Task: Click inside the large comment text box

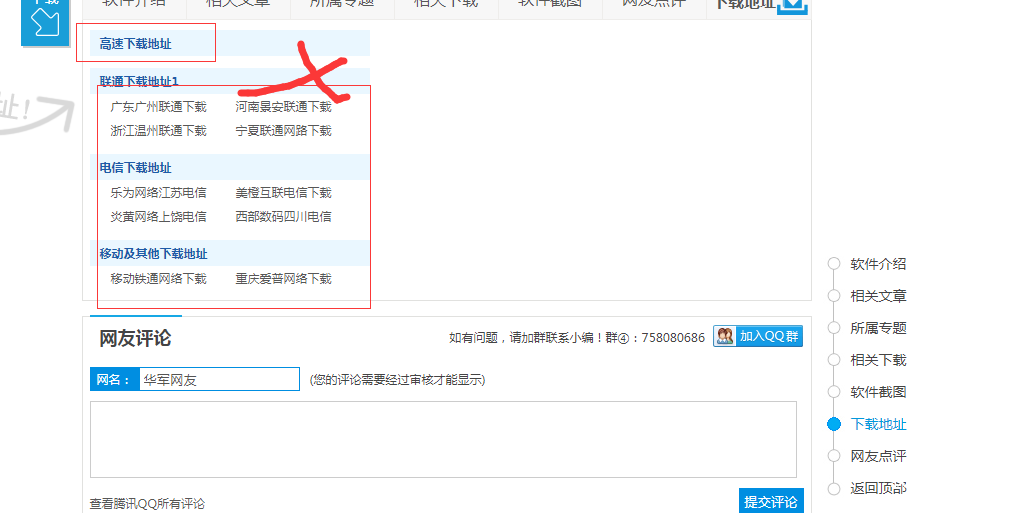Action: pos(443,440)
